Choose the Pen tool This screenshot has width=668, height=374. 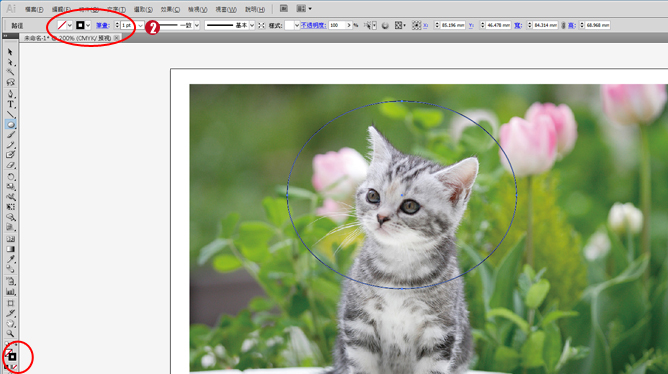click(10, 94)
